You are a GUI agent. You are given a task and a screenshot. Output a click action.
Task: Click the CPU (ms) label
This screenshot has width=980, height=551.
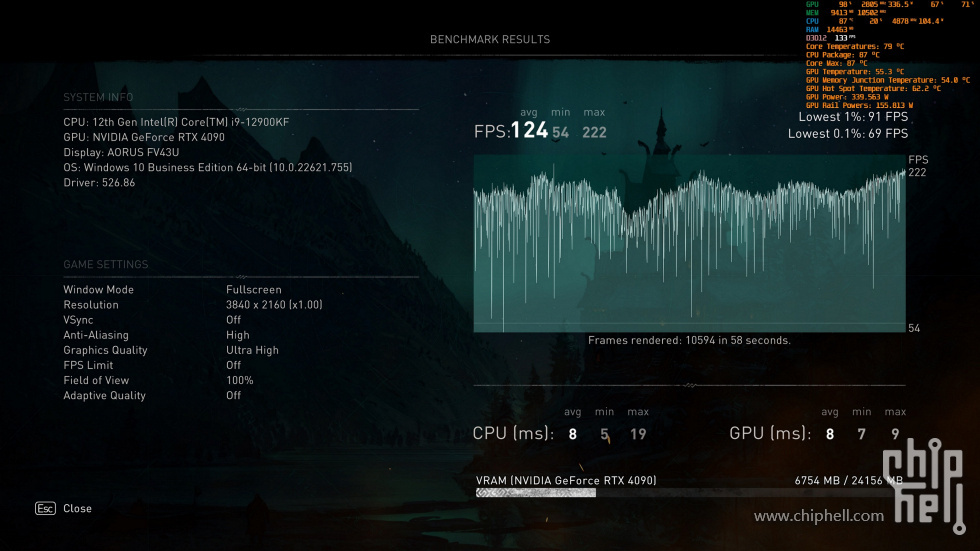[x=513, y=434]
